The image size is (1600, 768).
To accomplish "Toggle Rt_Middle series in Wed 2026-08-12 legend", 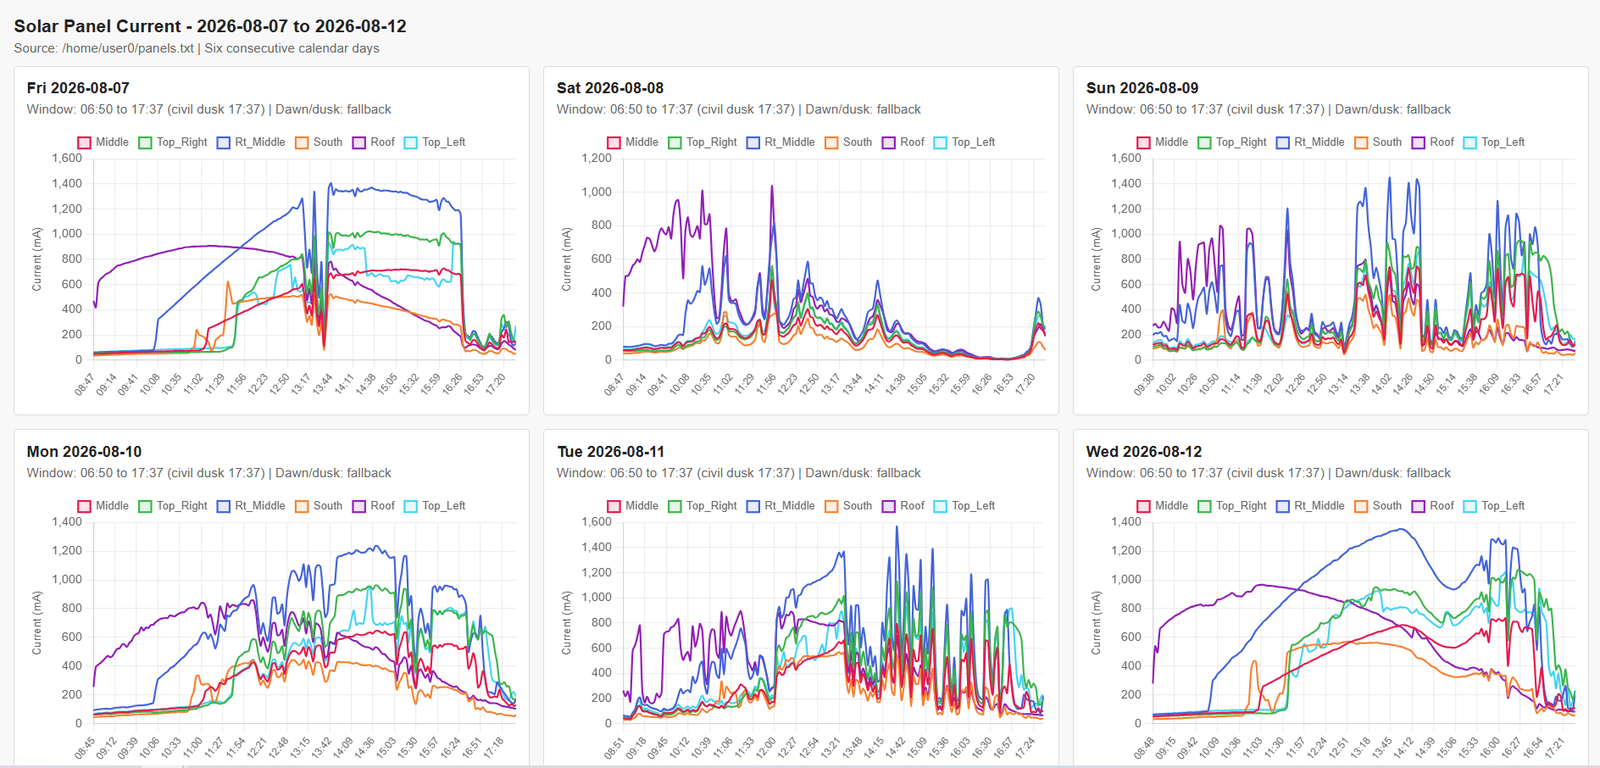I will 1311,506.
